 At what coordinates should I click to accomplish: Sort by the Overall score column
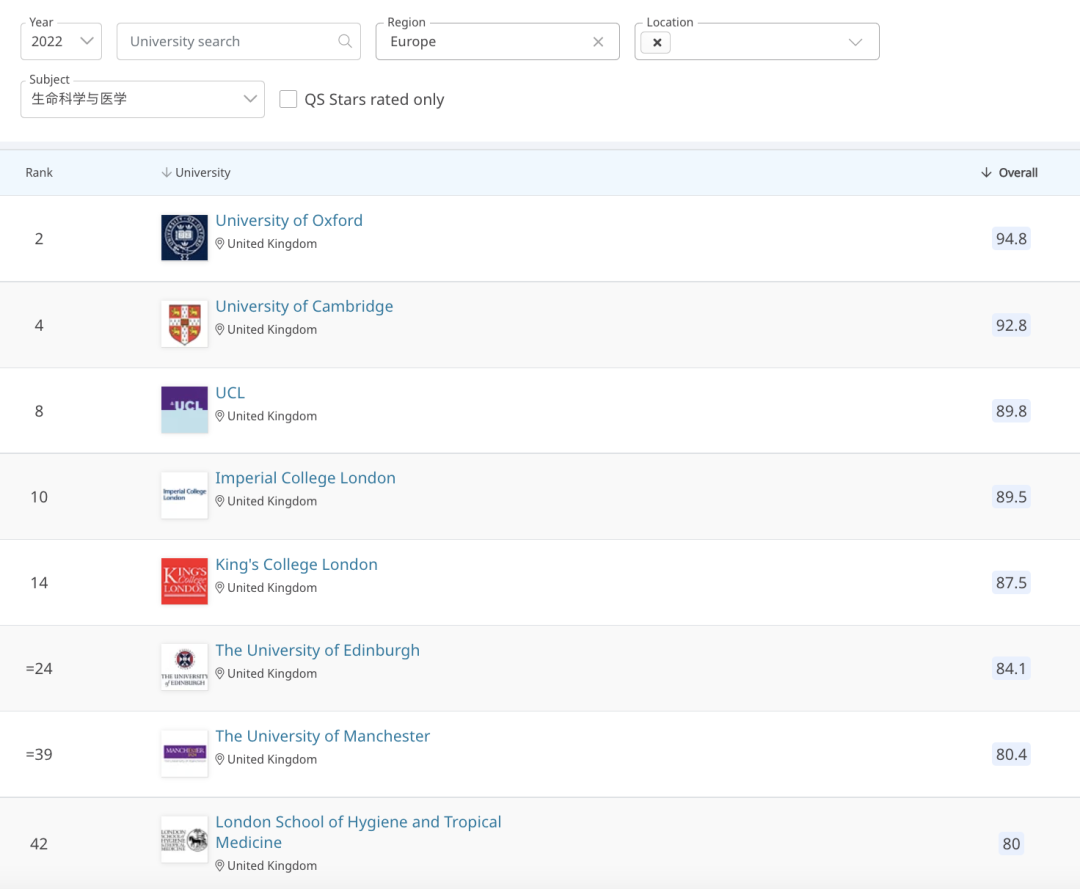pos(1010,173)
